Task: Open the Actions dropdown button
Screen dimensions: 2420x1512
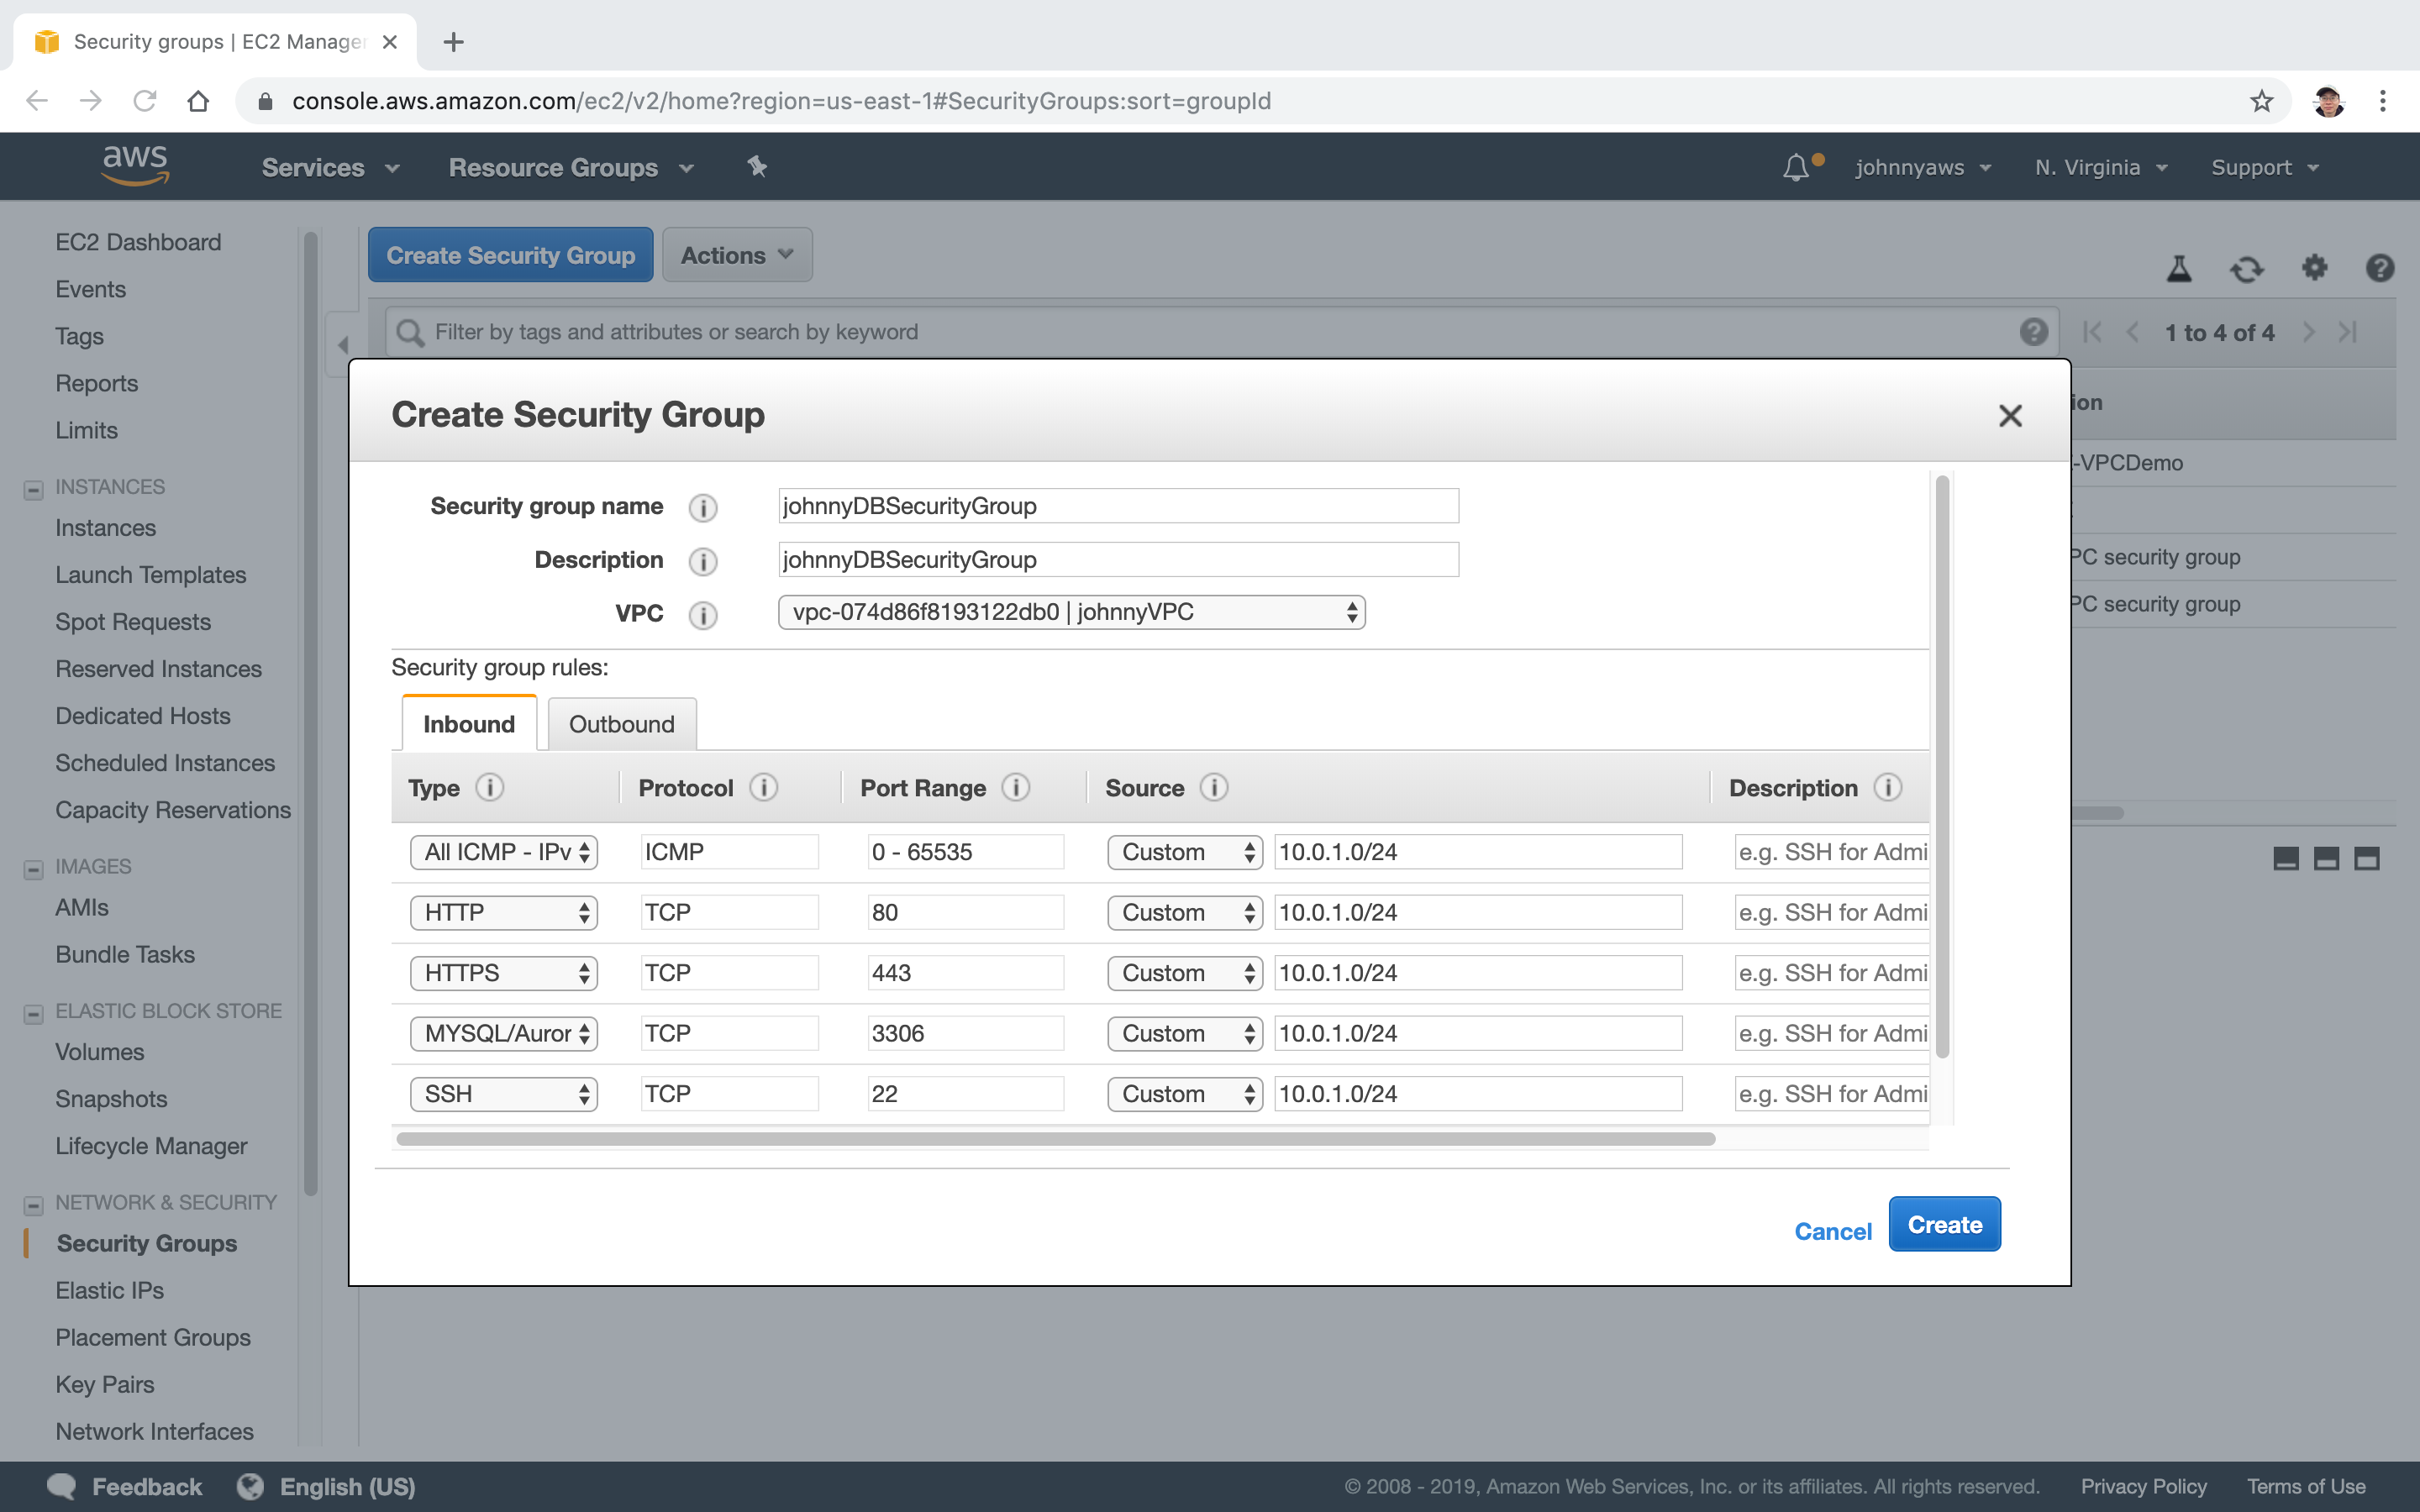Action: (737, 255)
